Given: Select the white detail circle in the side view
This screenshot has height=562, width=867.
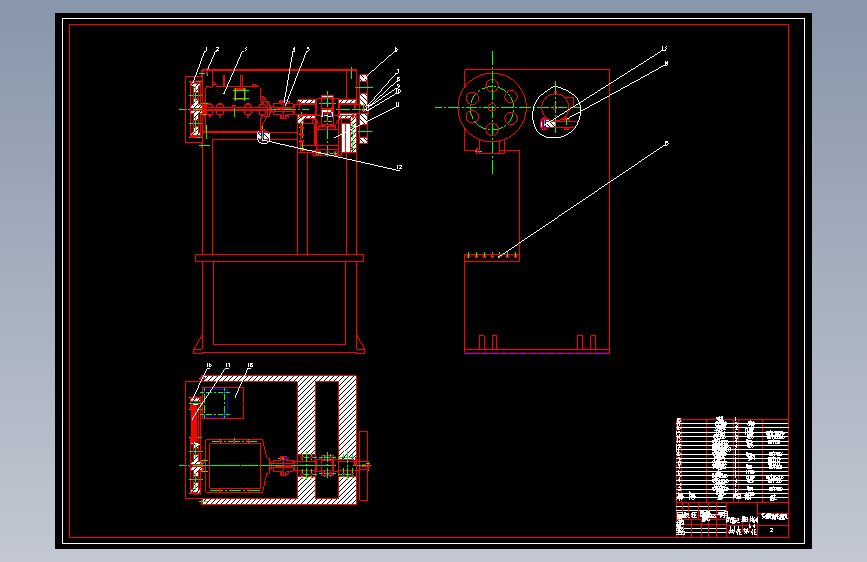Looking at the screenshot, I should tap(556, 114).
